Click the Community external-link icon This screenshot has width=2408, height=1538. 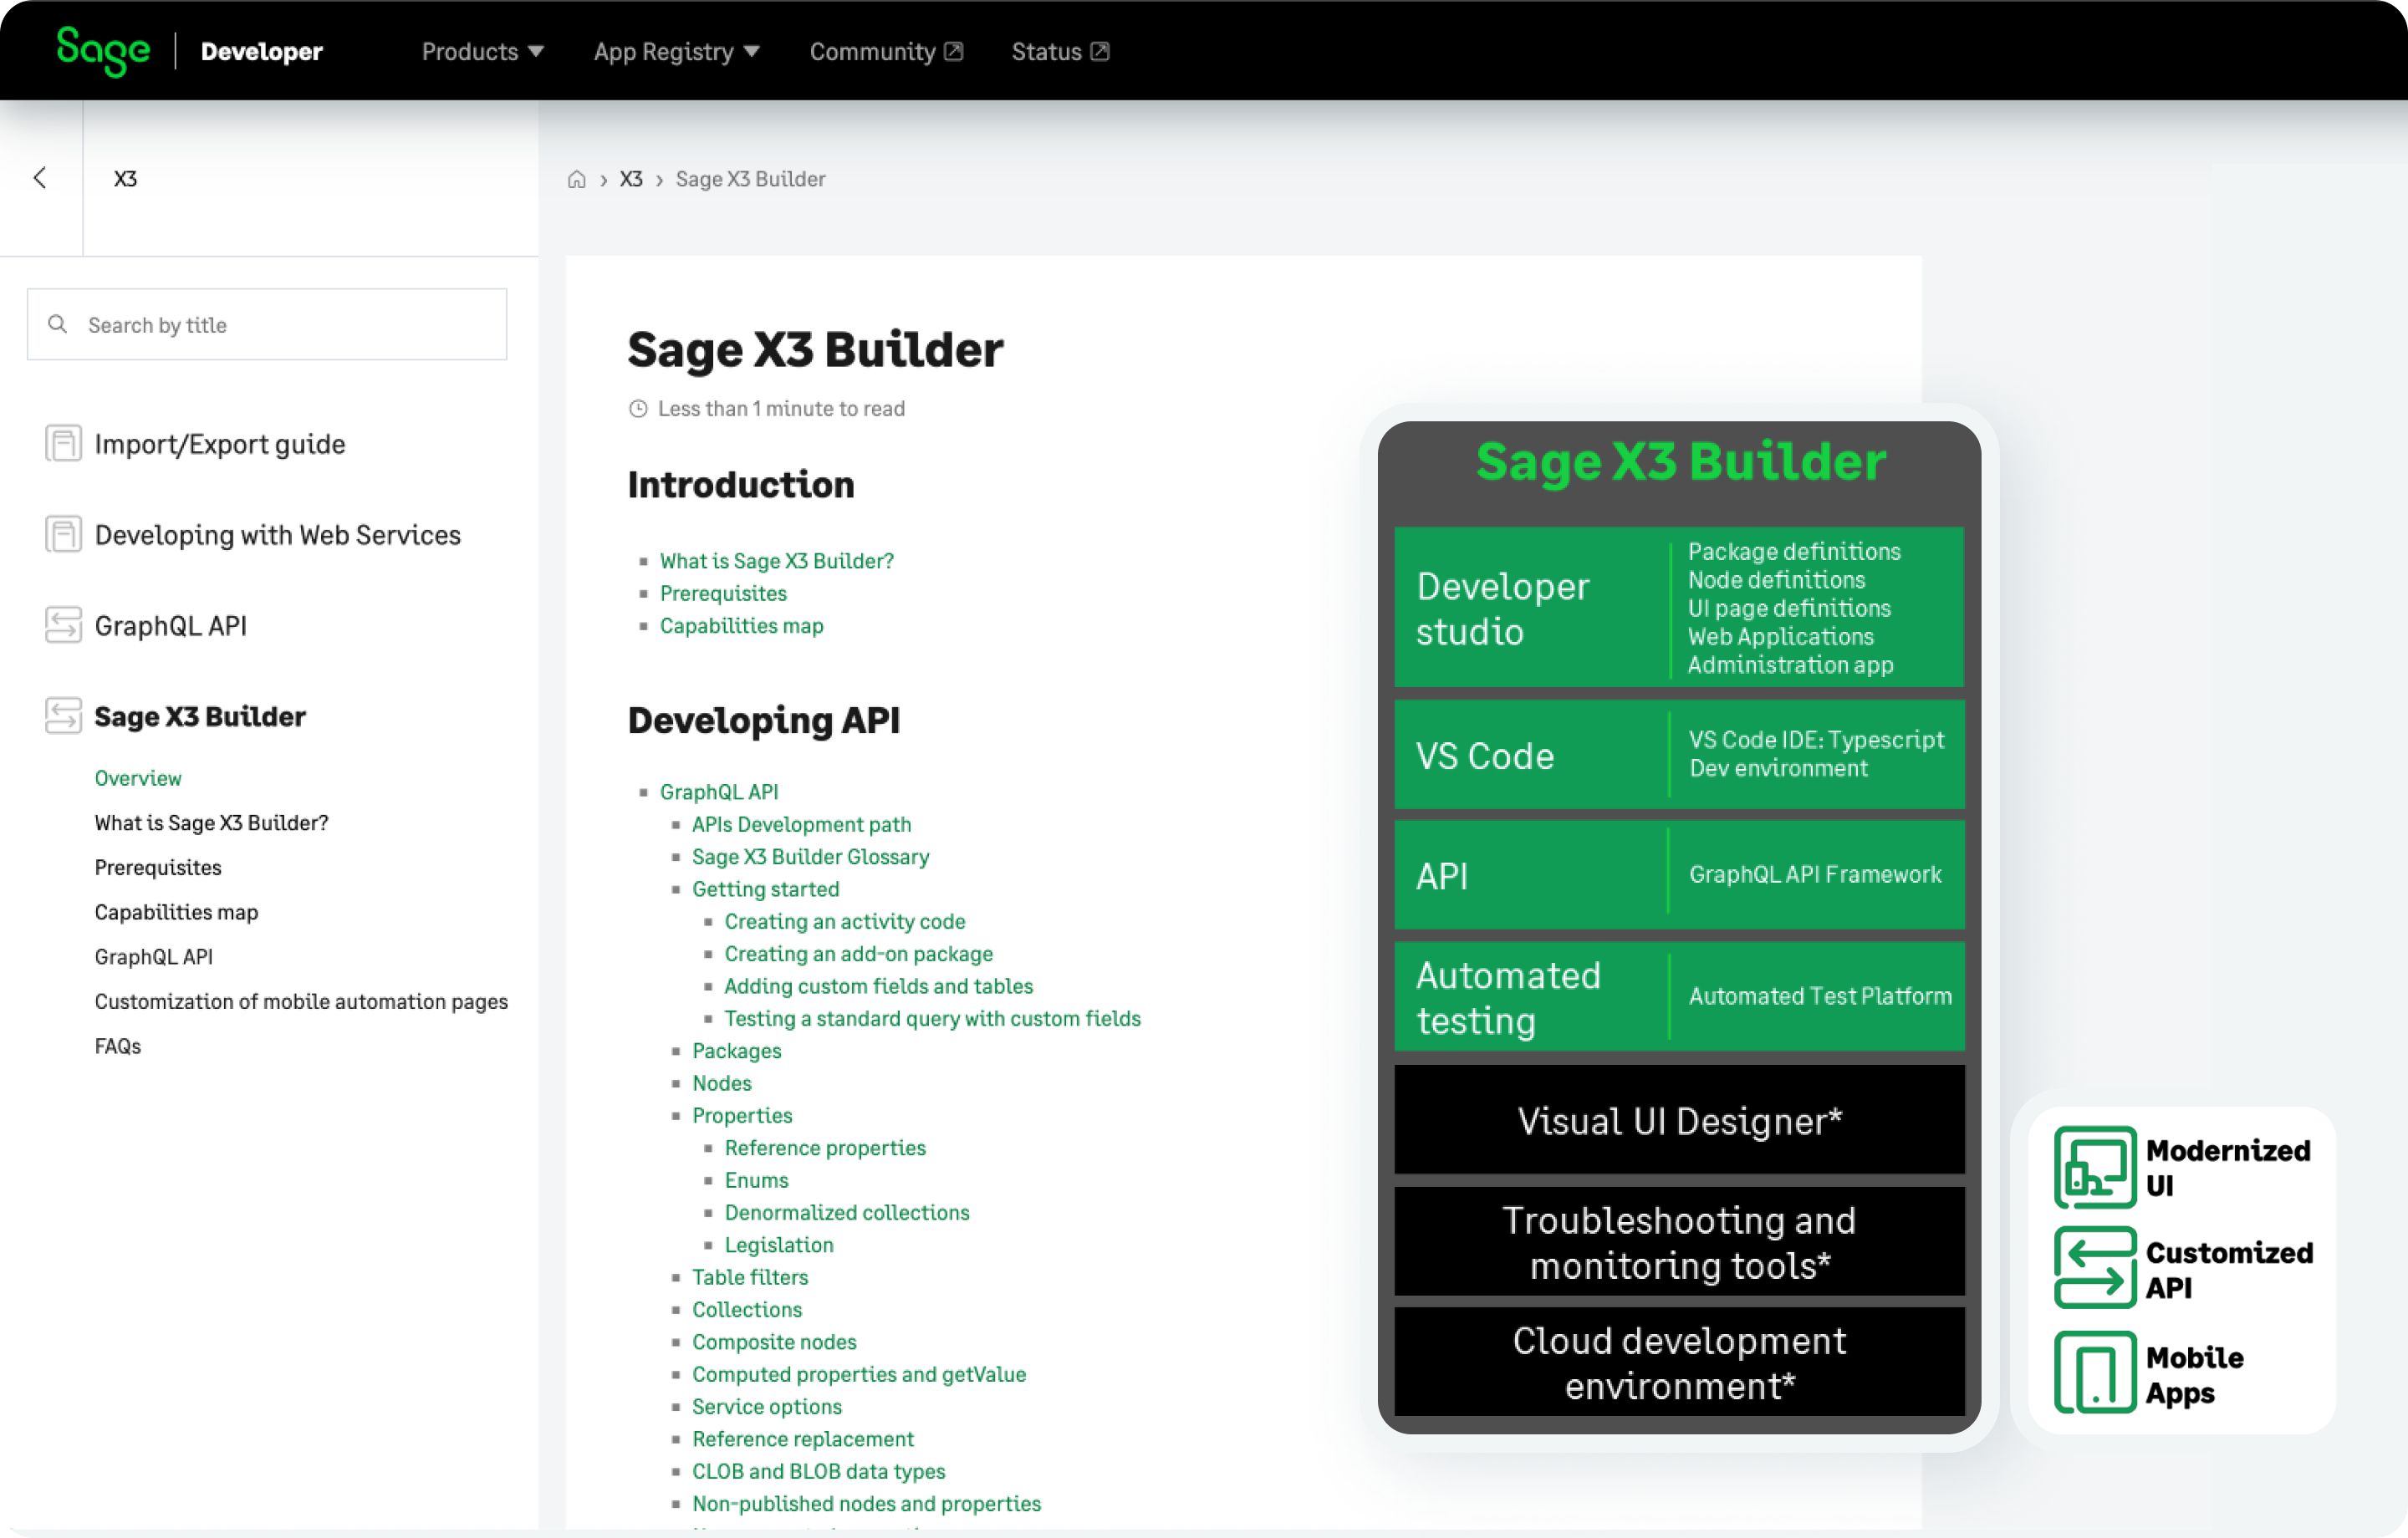click(954, 51)
